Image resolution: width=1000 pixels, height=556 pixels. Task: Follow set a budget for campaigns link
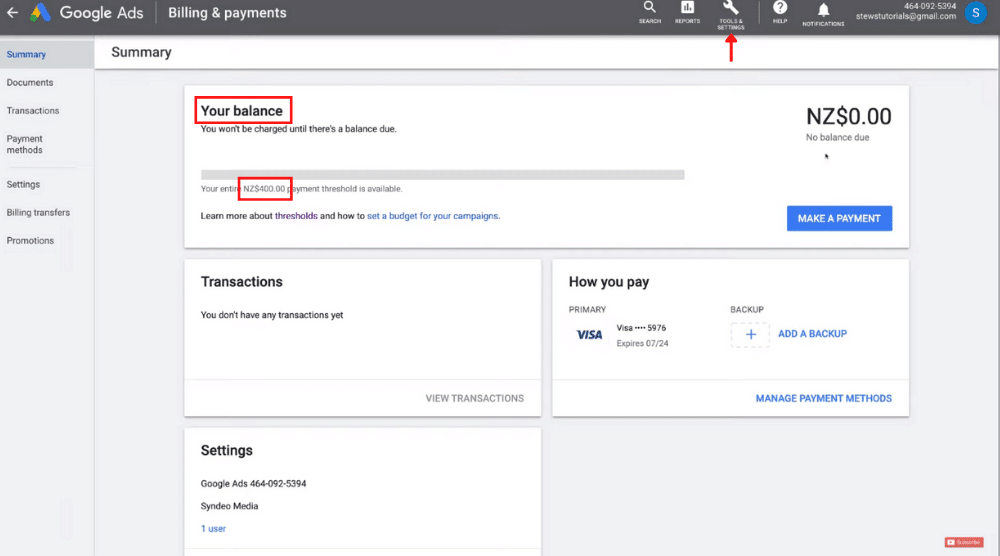point(432,216)
